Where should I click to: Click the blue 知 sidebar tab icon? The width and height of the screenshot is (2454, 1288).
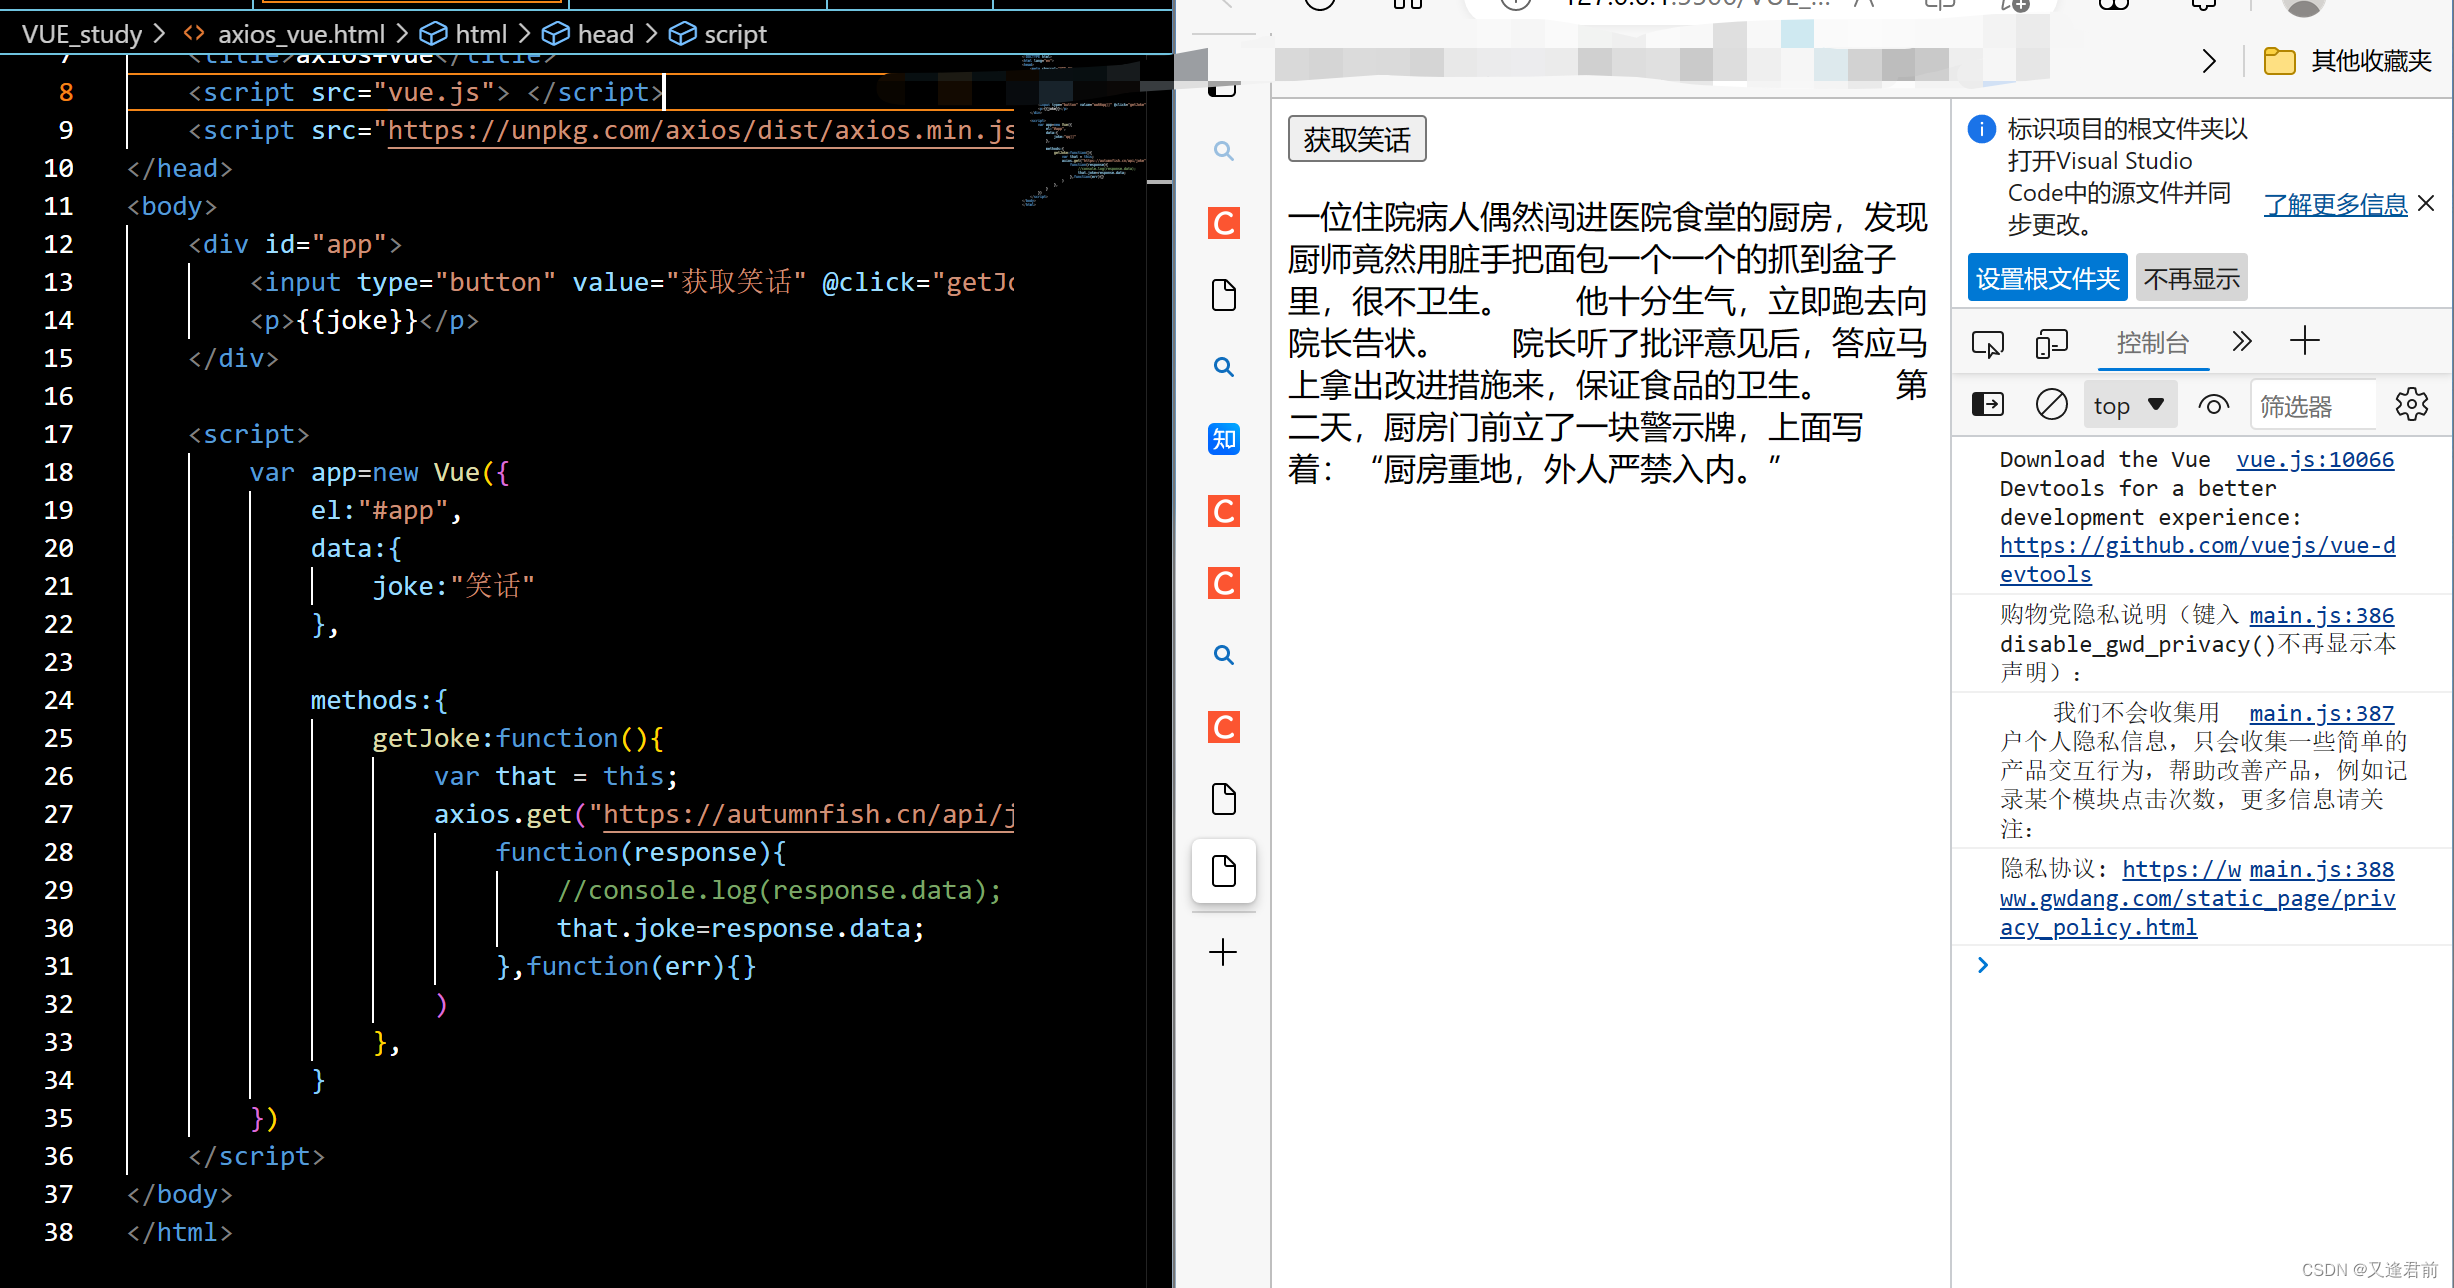[1223, 439]
